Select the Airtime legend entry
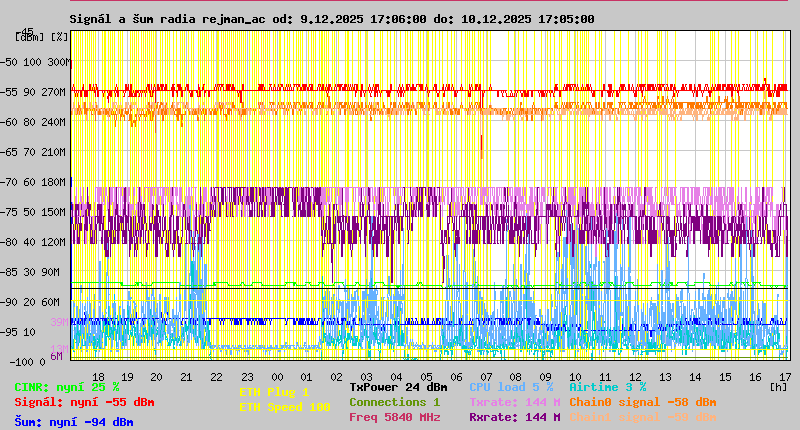This screenshot has width=800, height=430. 607,387
